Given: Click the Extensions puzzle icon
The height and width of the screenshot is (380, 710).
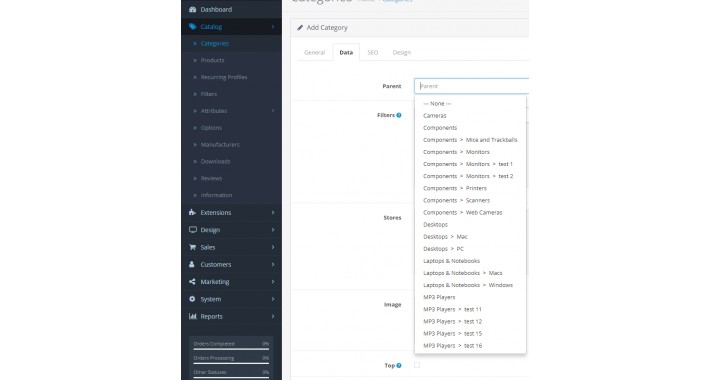Looking at the screenshot, I should click(x=192, y=212).
